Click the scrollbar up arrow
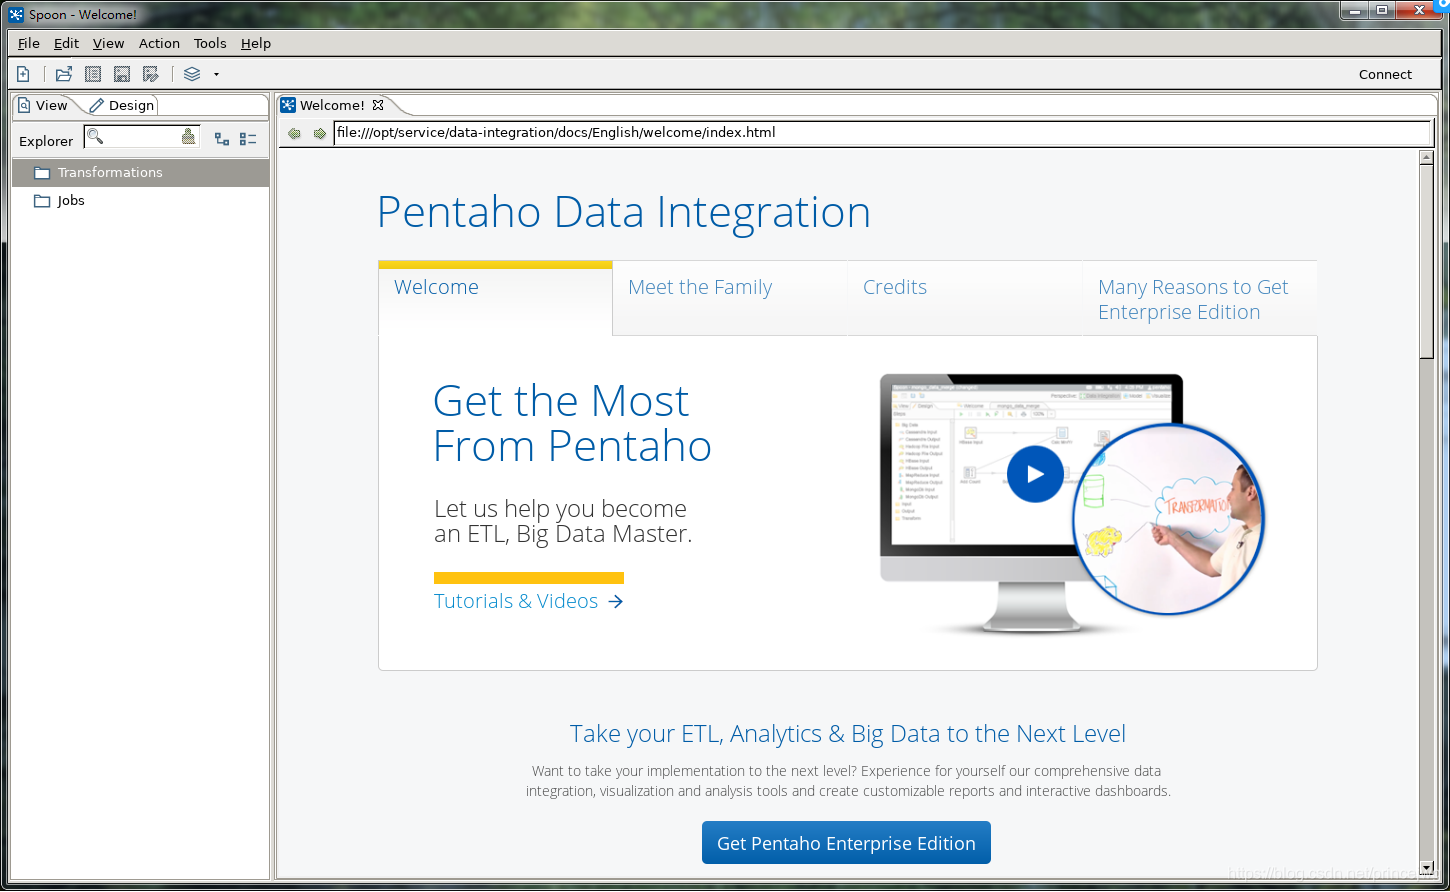 point(1426,158)
